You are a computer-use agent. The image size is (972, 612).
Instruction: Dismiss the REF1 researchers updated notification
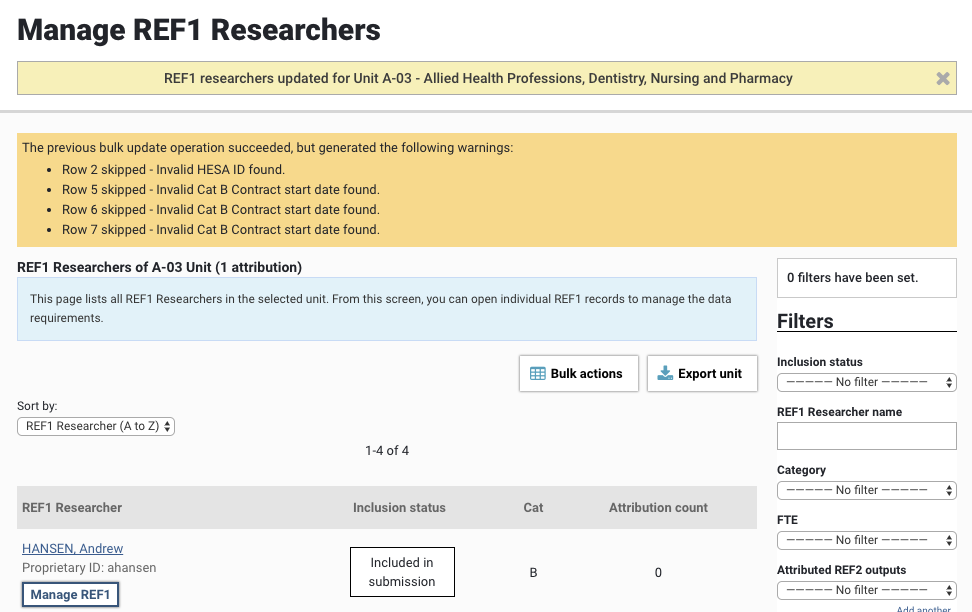tap(942, 79)
